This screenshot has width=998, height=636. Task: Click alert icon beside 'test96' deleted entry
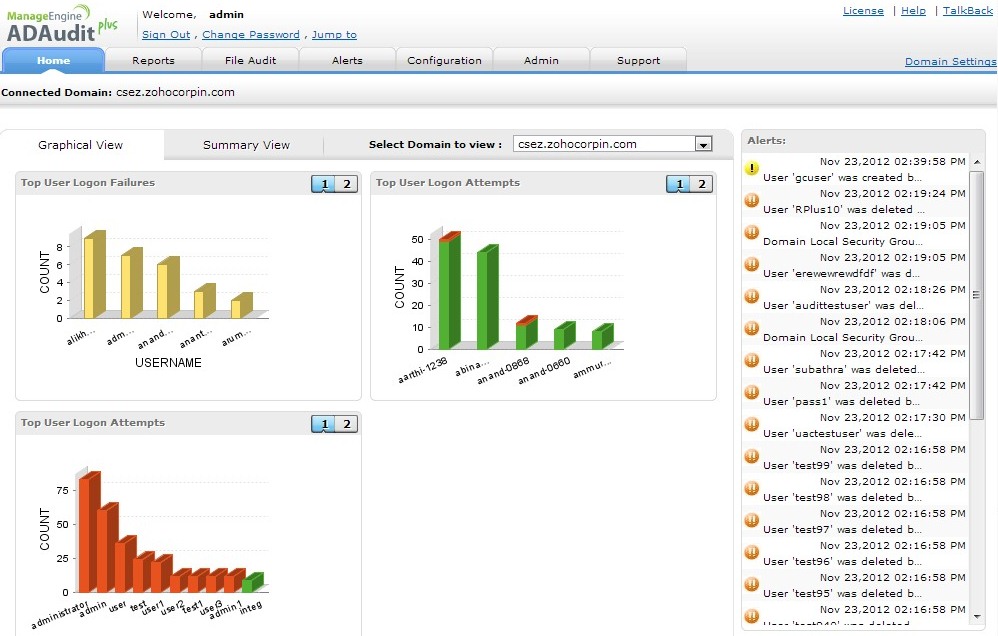752,552
